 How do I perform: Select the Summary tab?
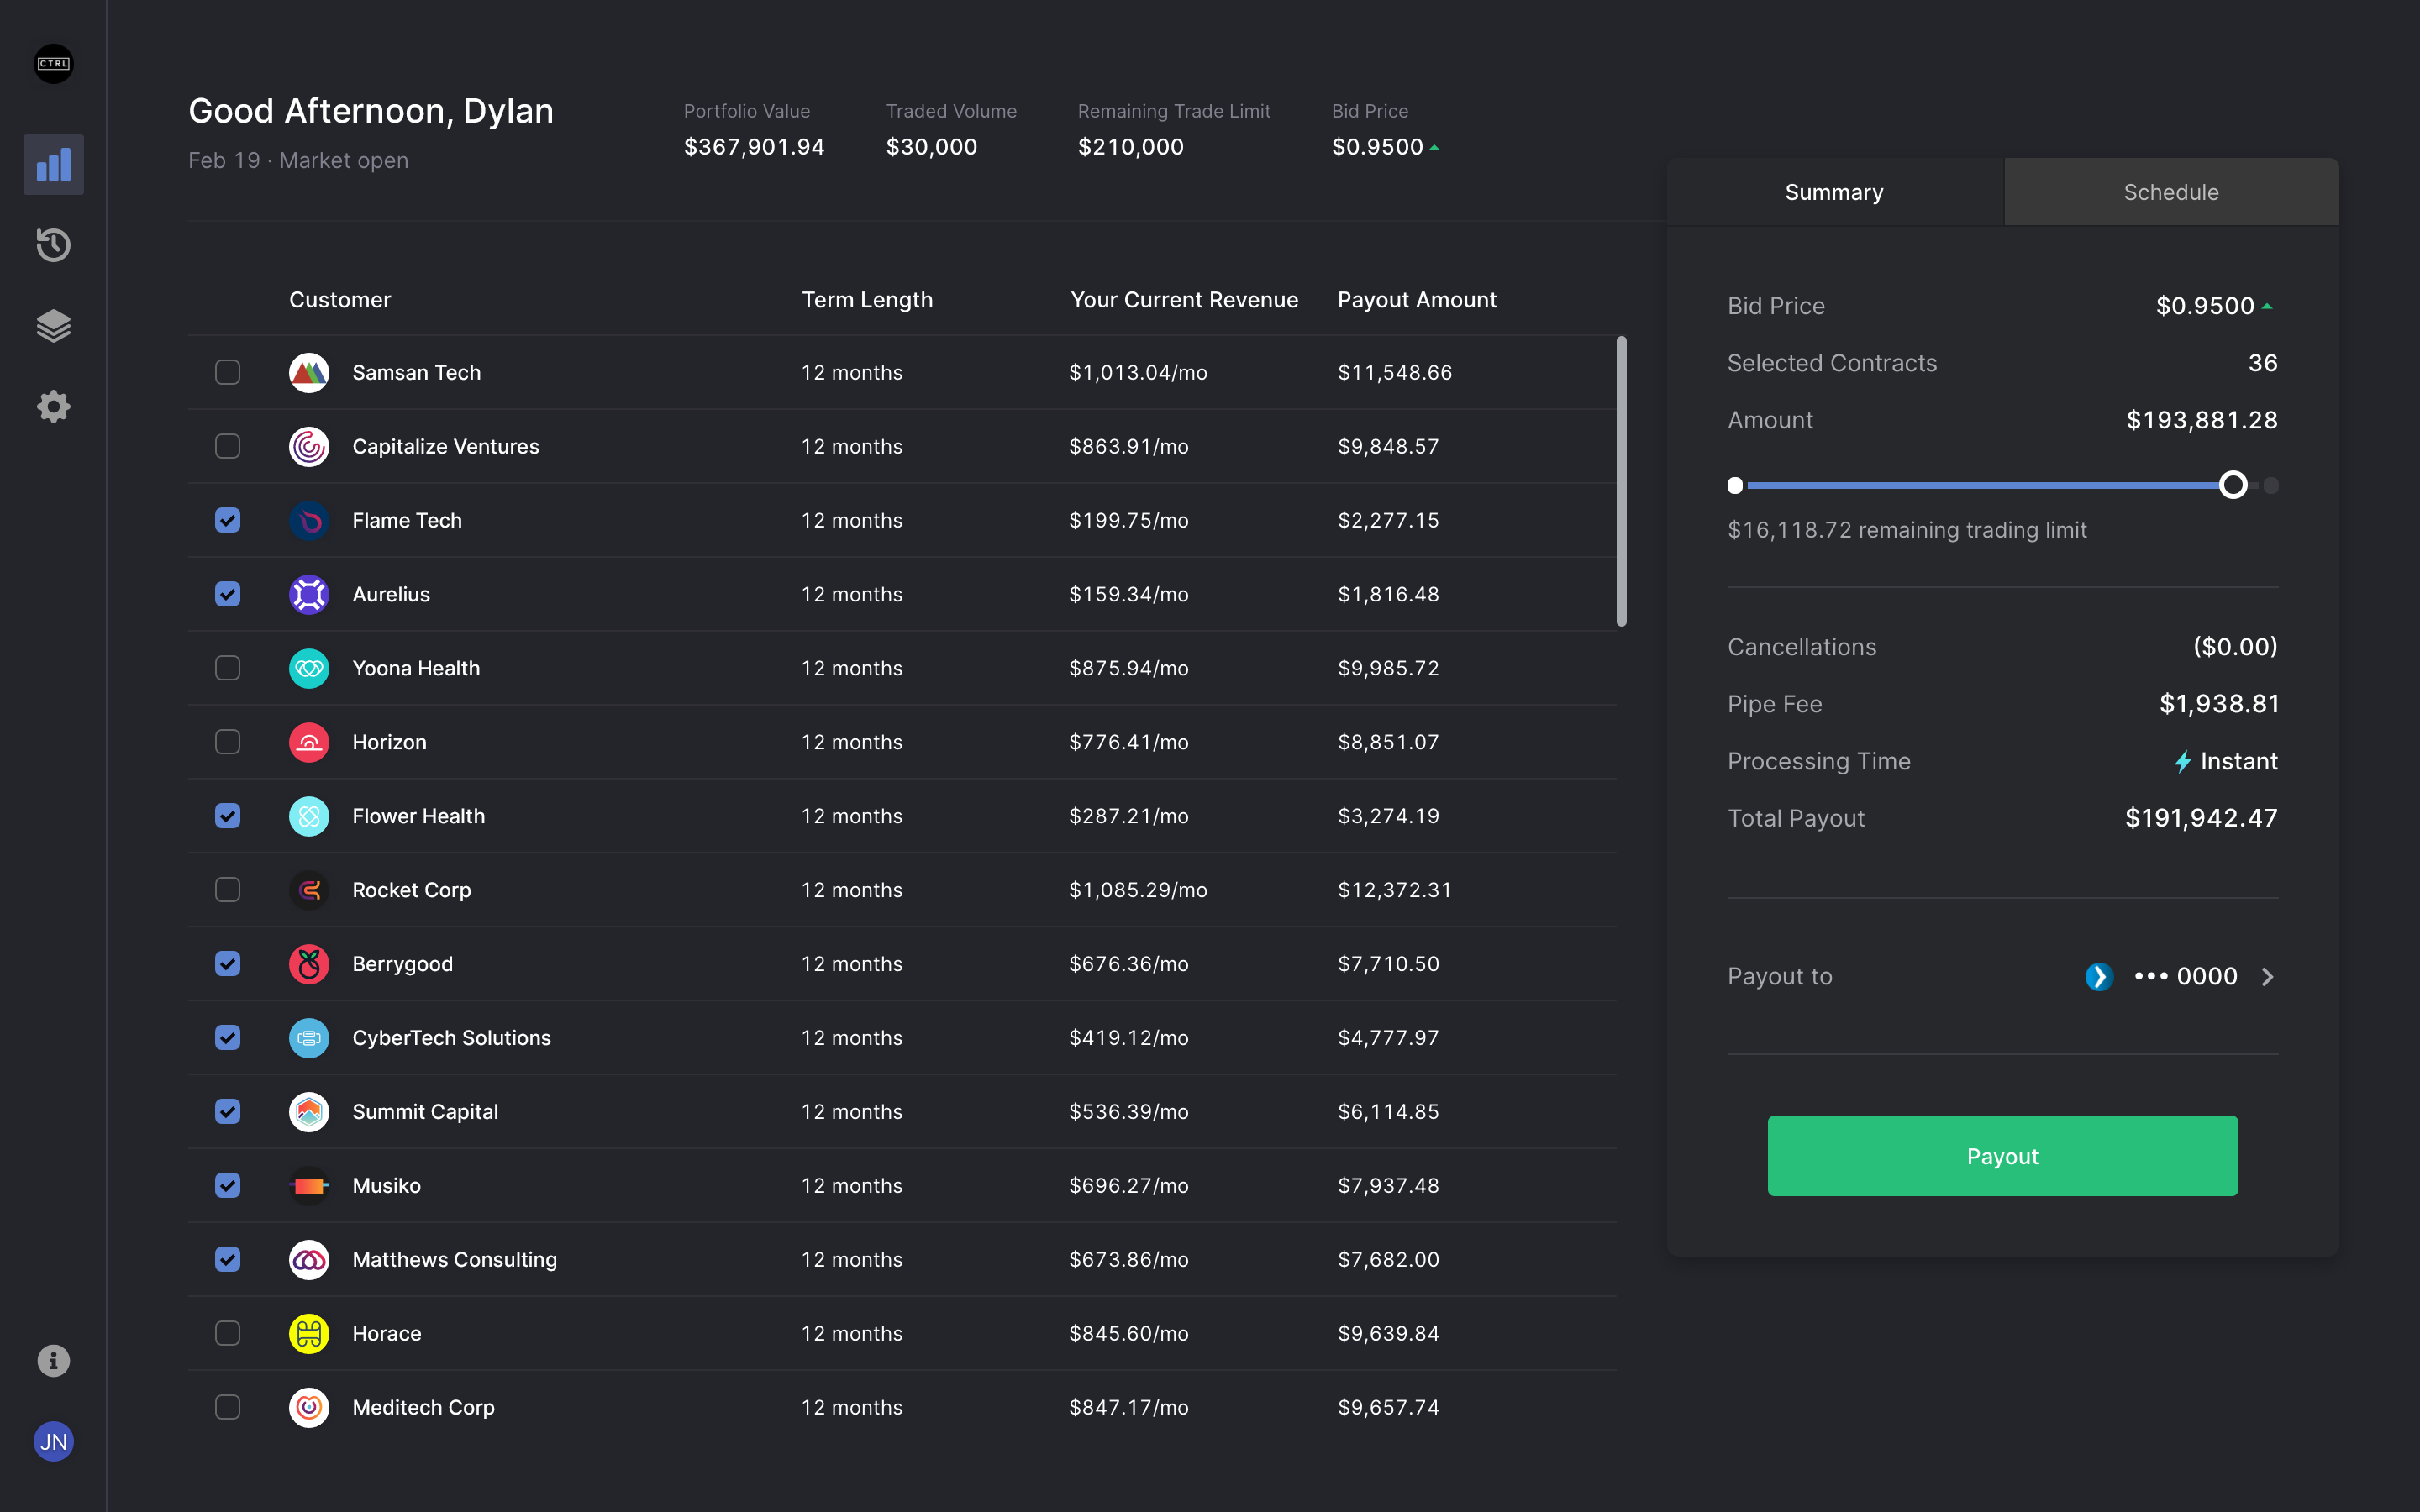coord(1834,192)
